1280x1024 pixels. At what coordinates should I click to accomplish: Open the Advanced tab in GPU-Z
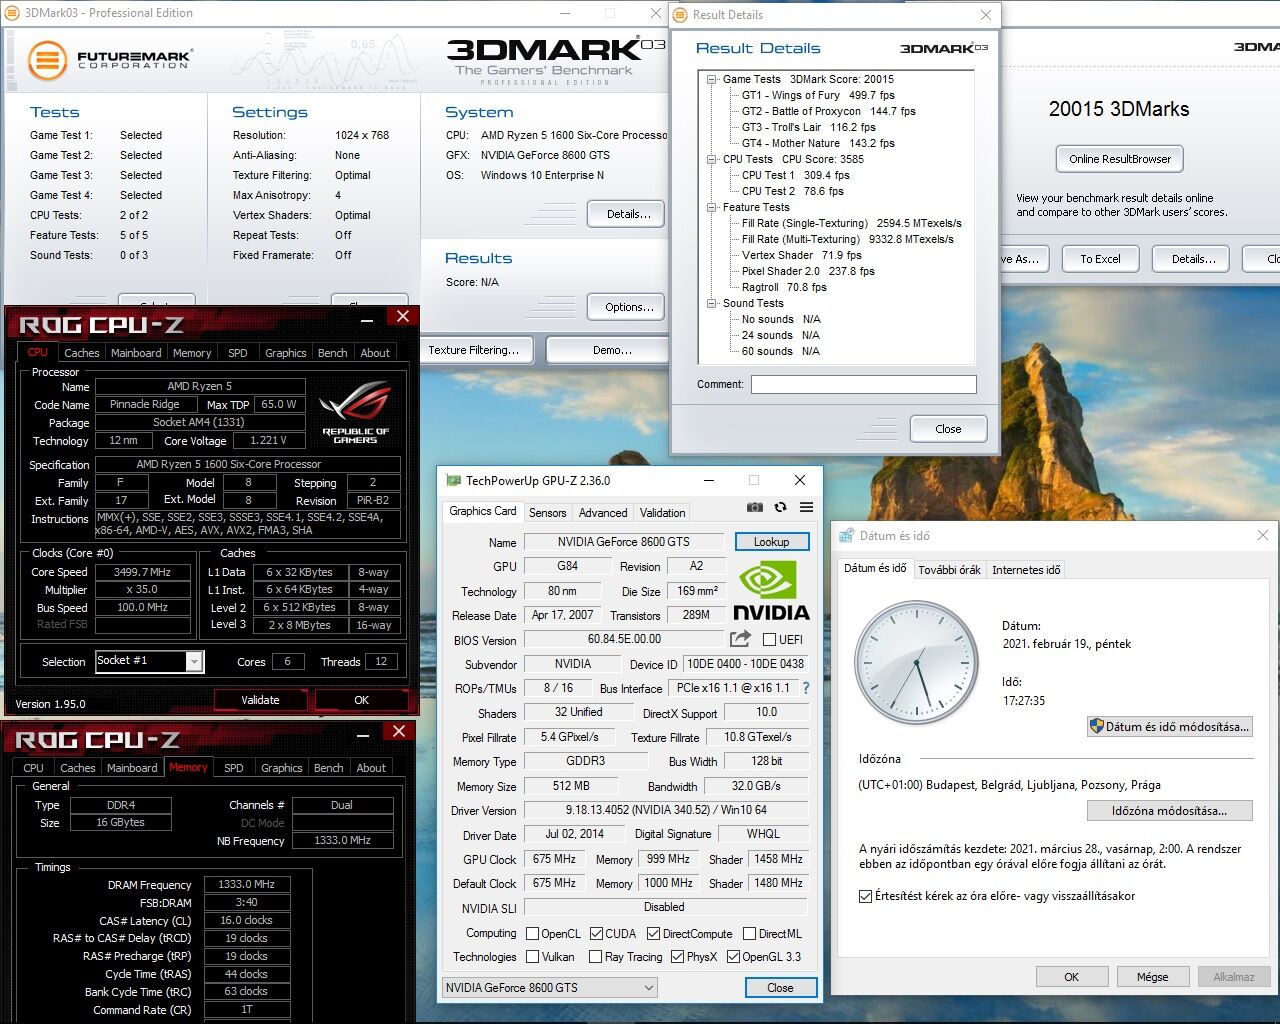(x=603, y=512)
